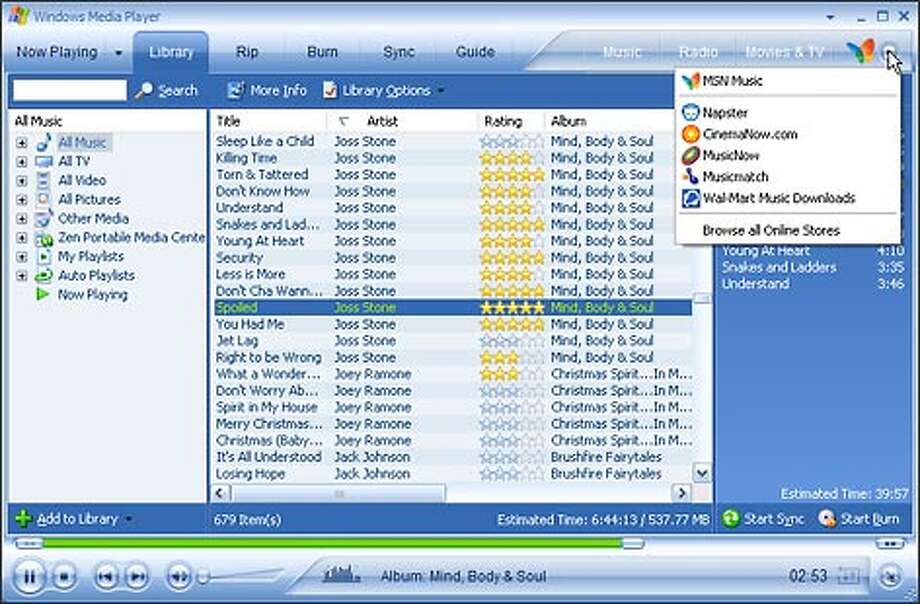Click the Start Burn disc icon
The width and height of the screenshot is (920, 604).
826,519
